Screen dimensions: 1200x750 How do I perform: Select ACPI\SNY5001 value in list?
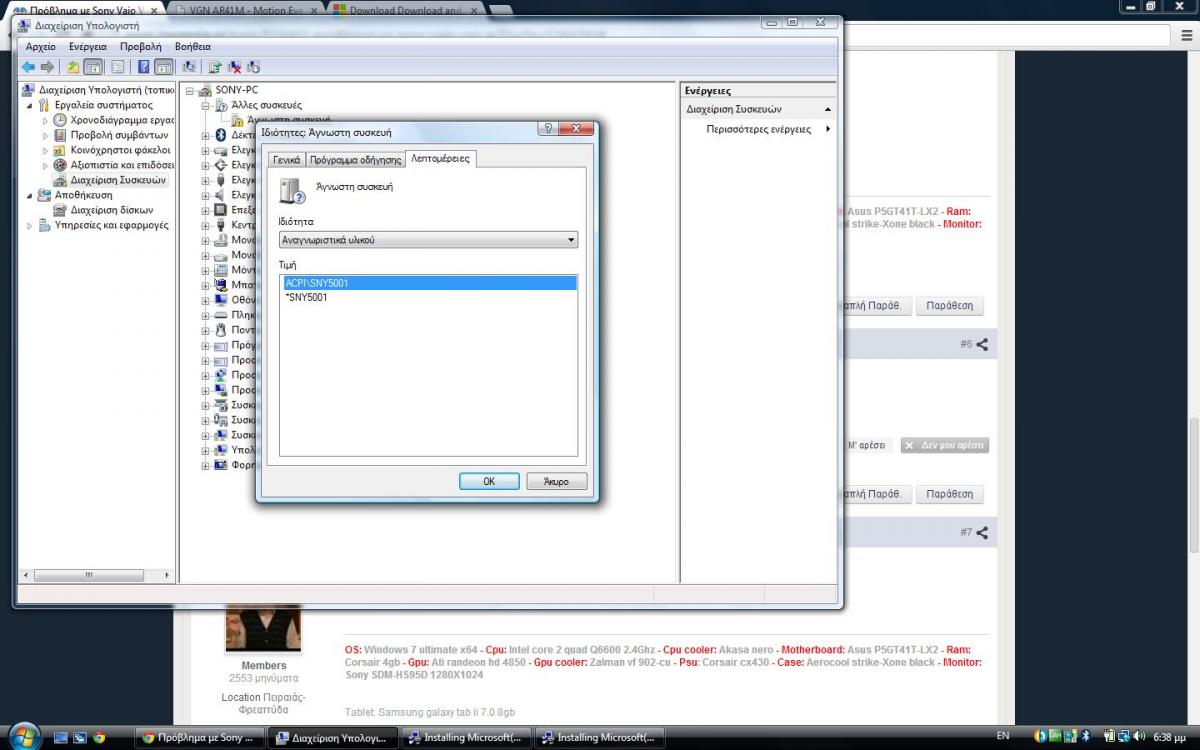(x=428, y=283)
